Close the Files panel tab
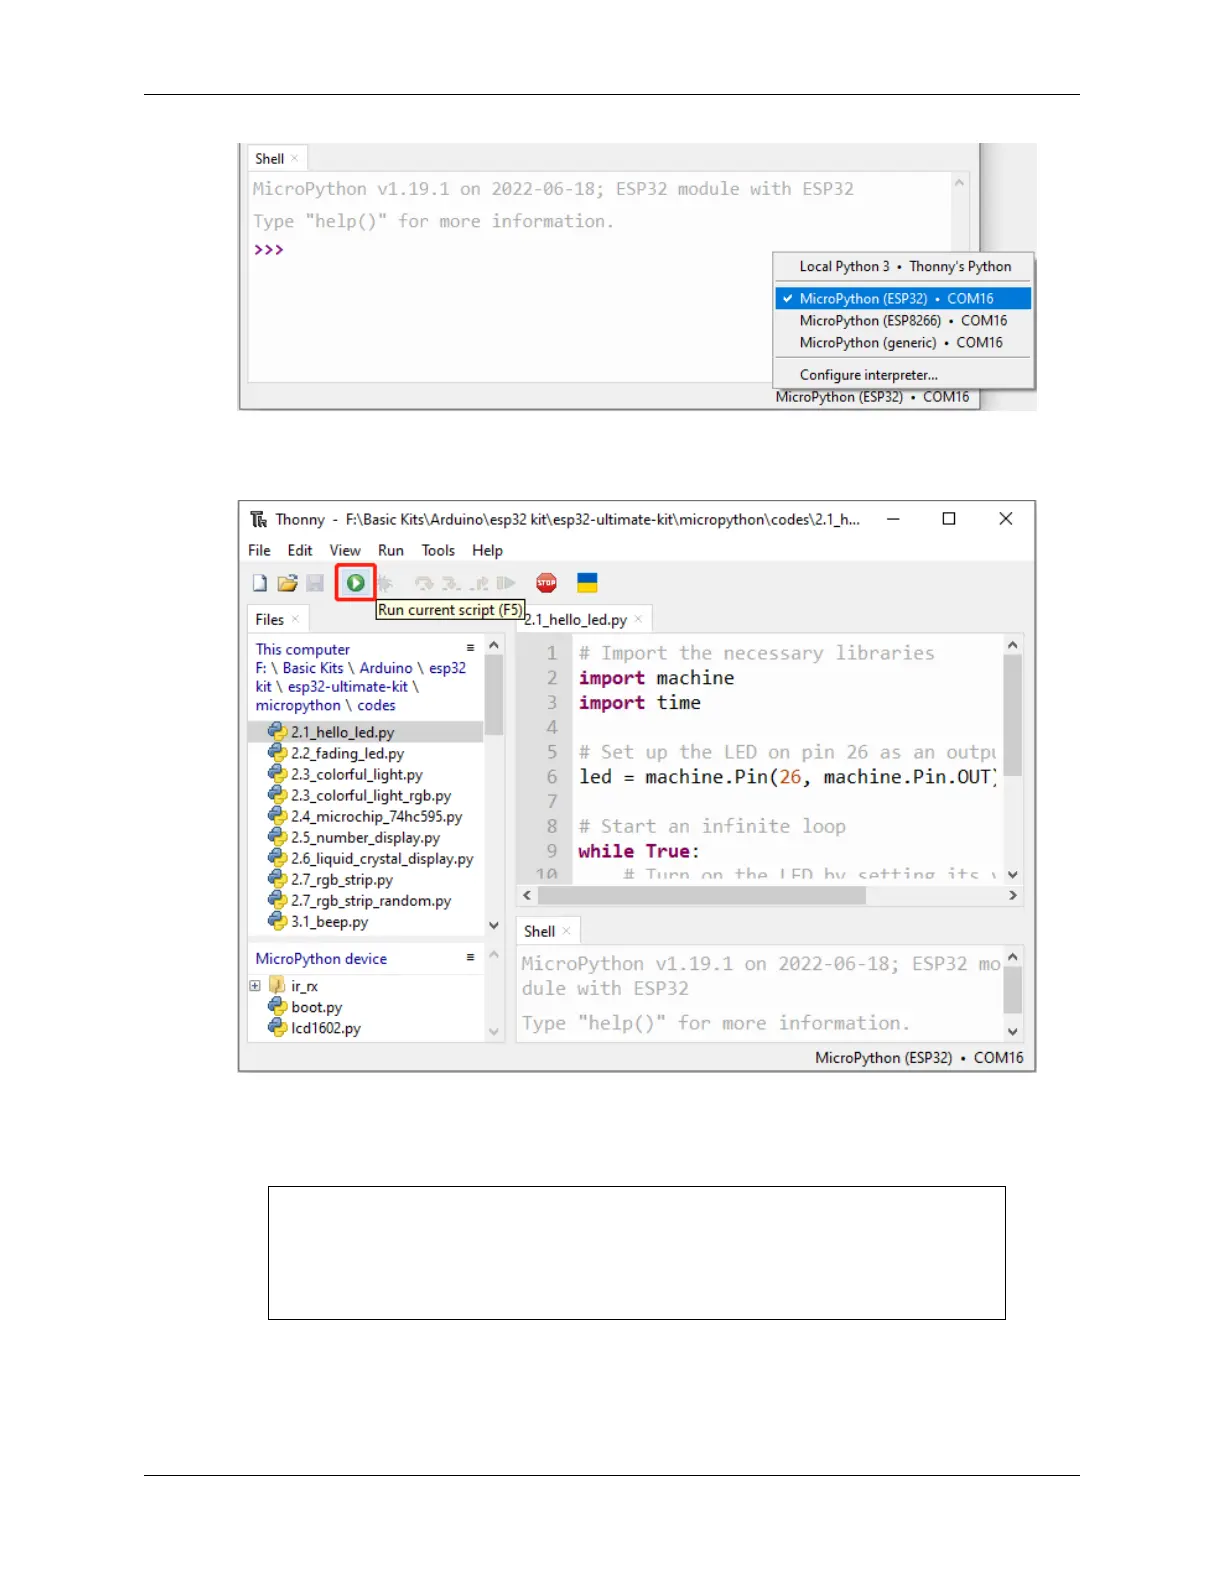The image size is (1224, 1584). [295, 619]
